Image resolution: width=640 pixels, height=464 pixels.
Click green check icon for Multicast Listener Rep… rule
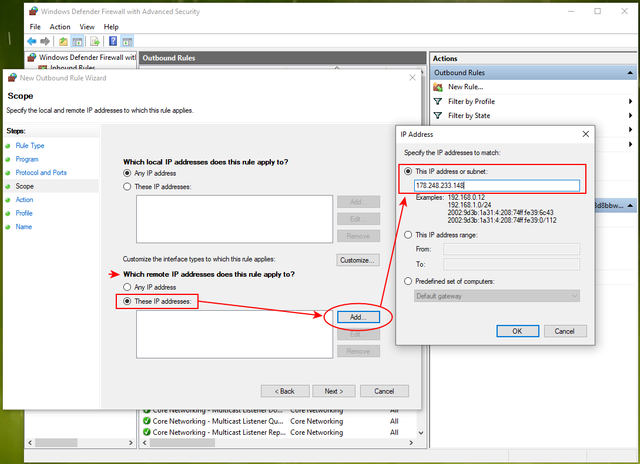point(147,432)
